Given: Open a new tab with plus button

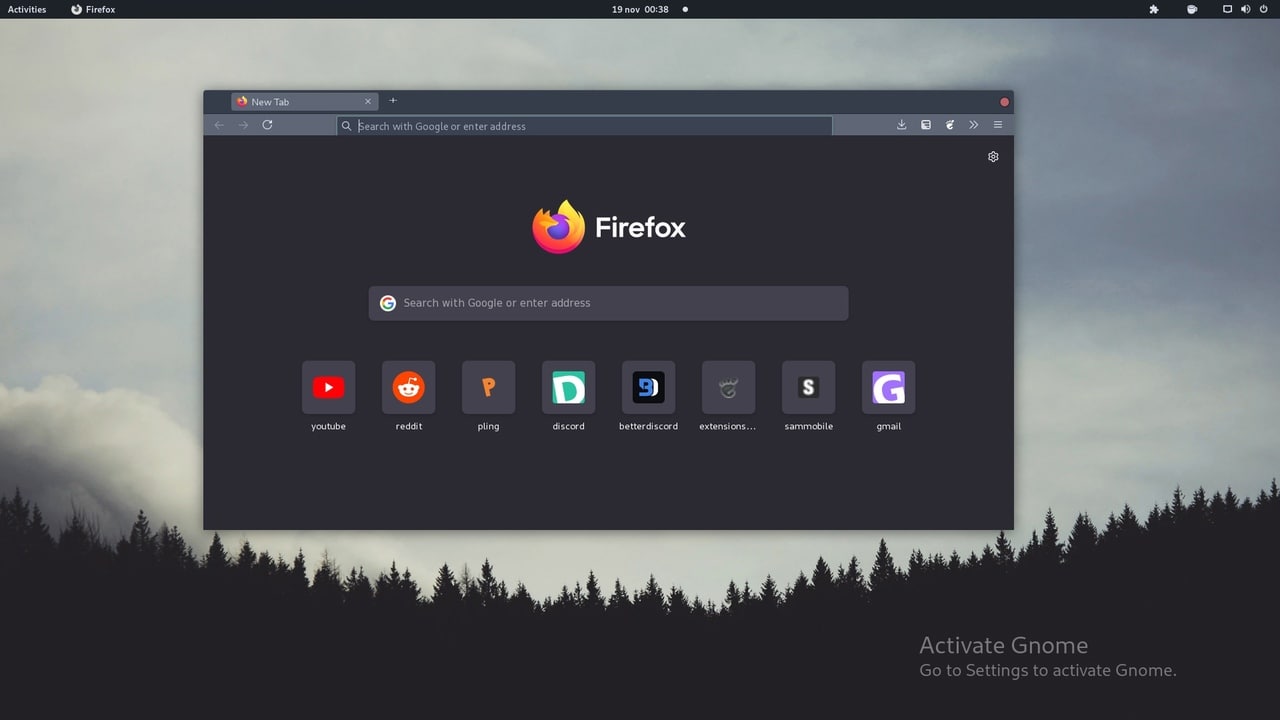Looking at the screenshot, I should pos(393,101).
